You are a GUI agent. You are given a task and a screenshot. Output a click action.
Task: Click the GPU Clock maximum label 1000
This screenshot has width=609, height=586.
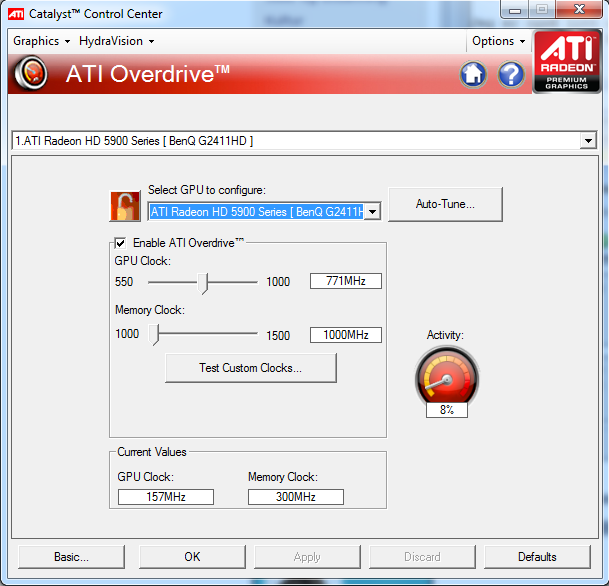(x=278, y=282)
